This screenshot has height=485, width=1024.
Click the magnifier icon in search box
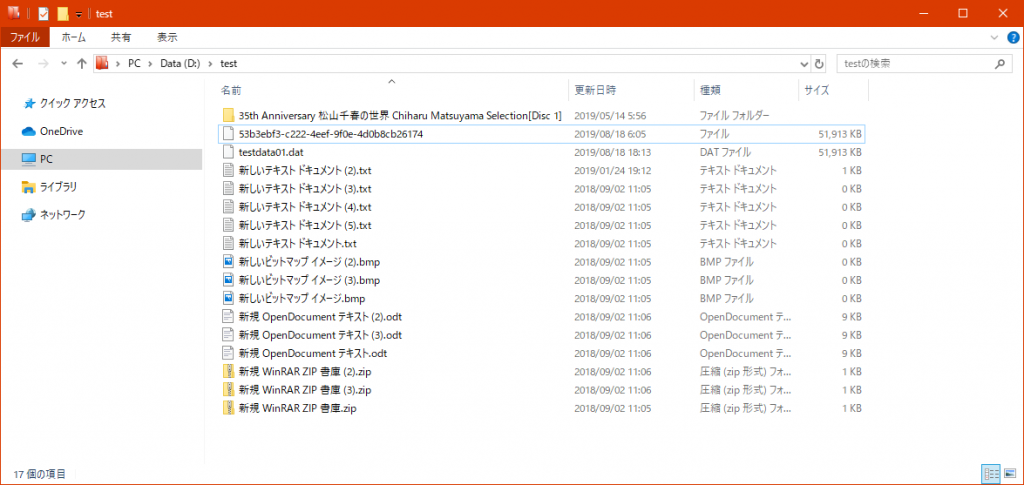tap(1001, 64)
